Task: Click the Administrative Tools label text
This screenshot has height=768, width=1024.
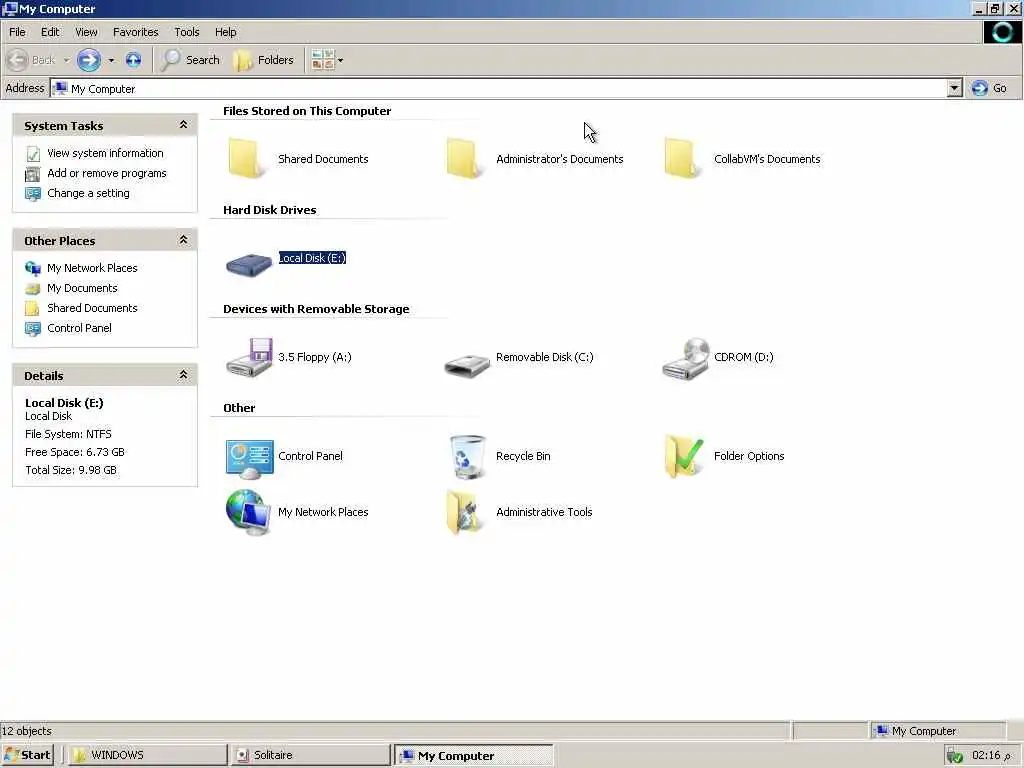Action: pos(544,512)
